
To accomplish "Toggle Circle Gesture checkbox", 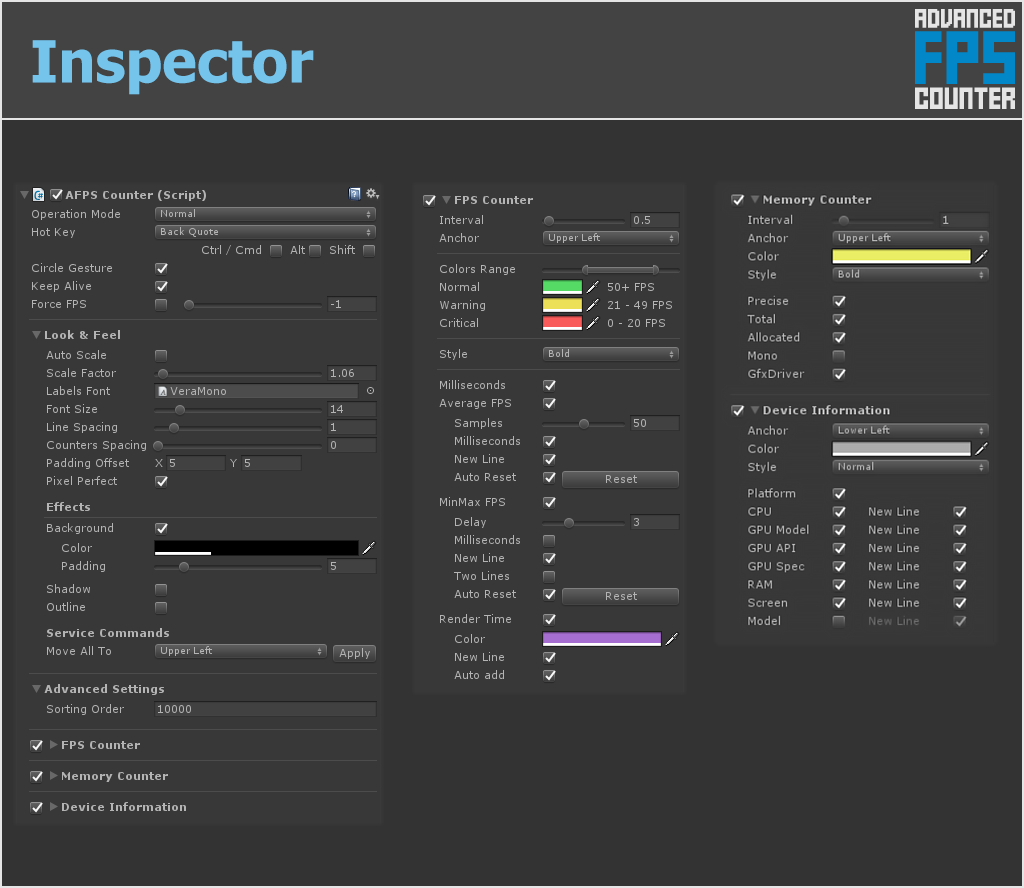I will point(161,268).
